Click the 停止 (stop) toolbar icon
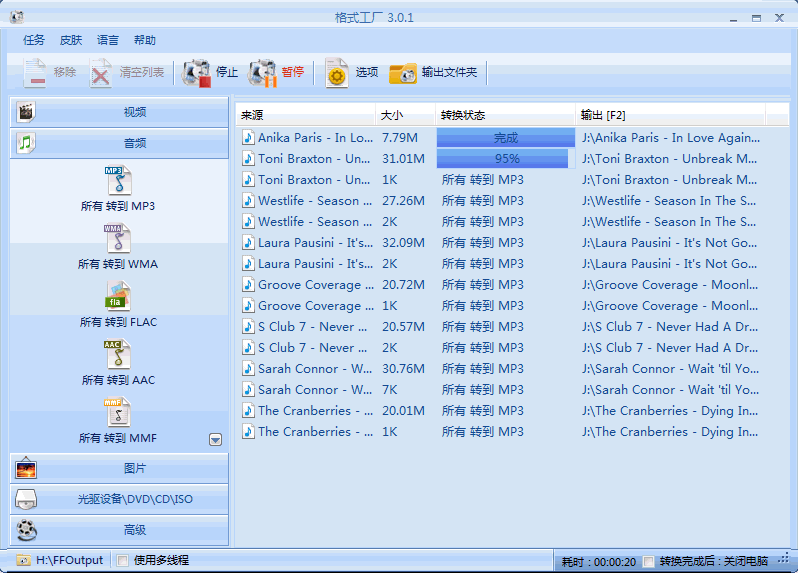The width and height of the screenshot is (798, 573). click(196, 73)
